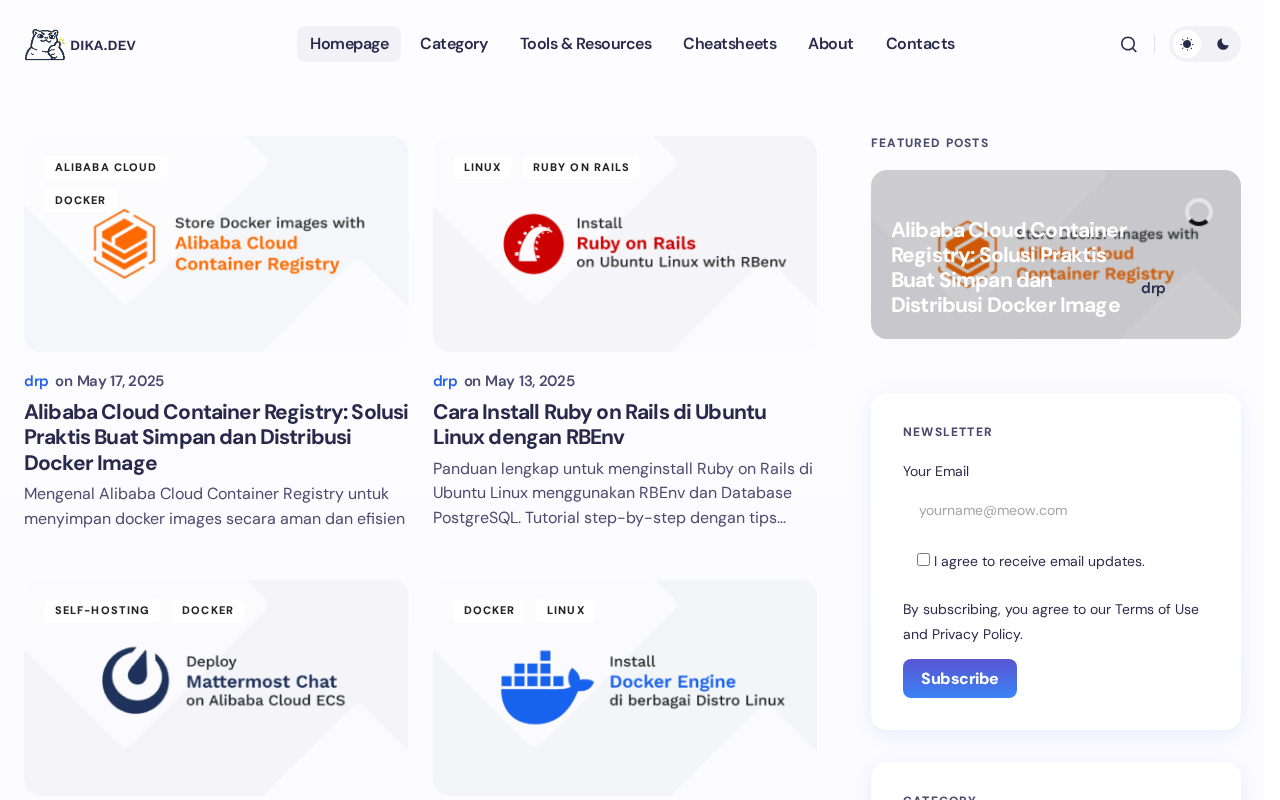Select the RUBY ON RAILS tag

581,167
